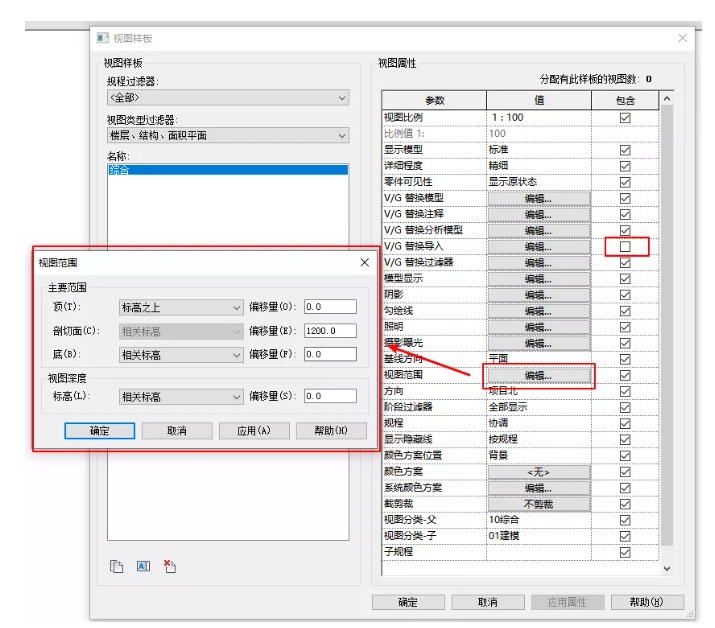
Task: Click the 精细 detail level value
Action: pyautogui.click(x=498, y=166)
